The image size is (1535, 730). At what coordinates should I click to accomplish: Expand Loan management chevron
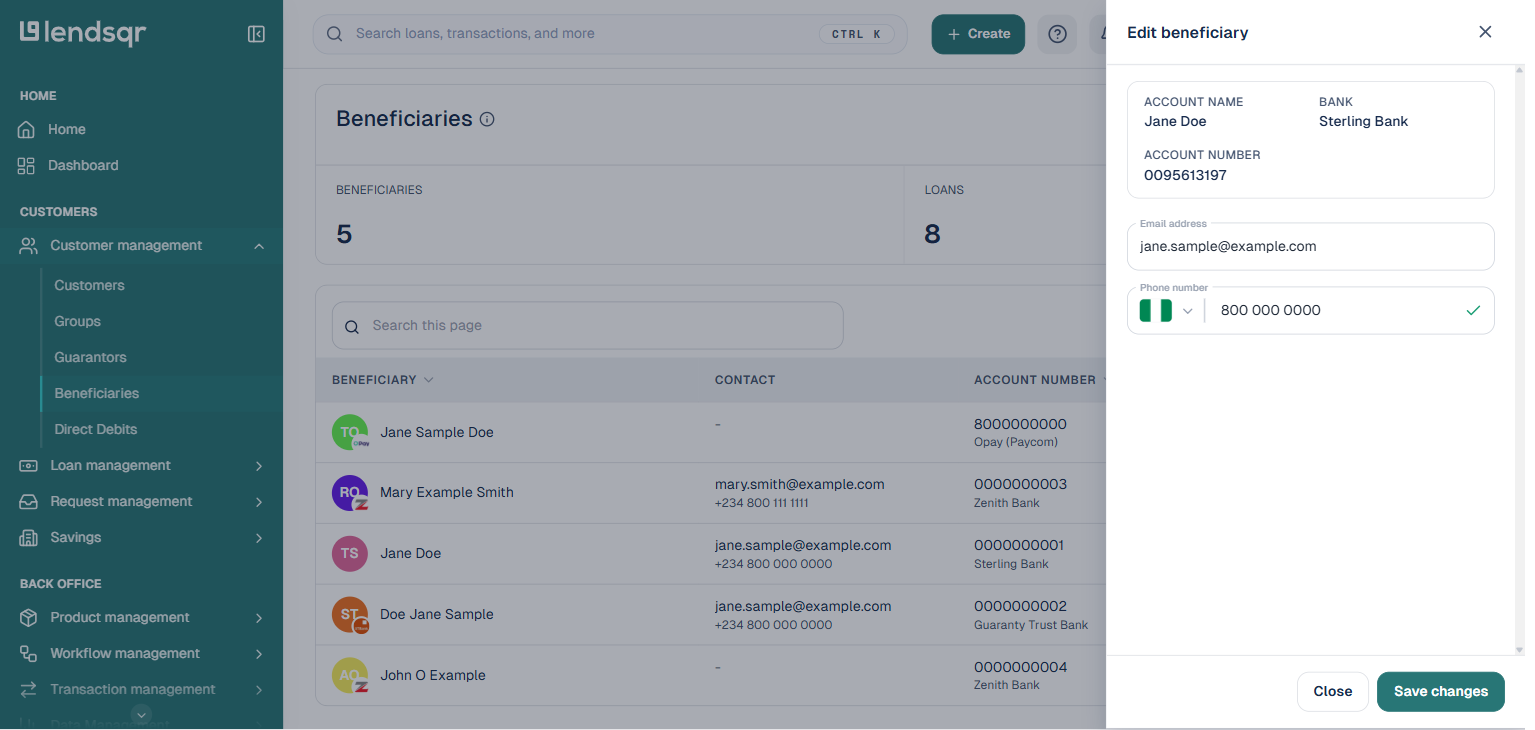[259, 466]
